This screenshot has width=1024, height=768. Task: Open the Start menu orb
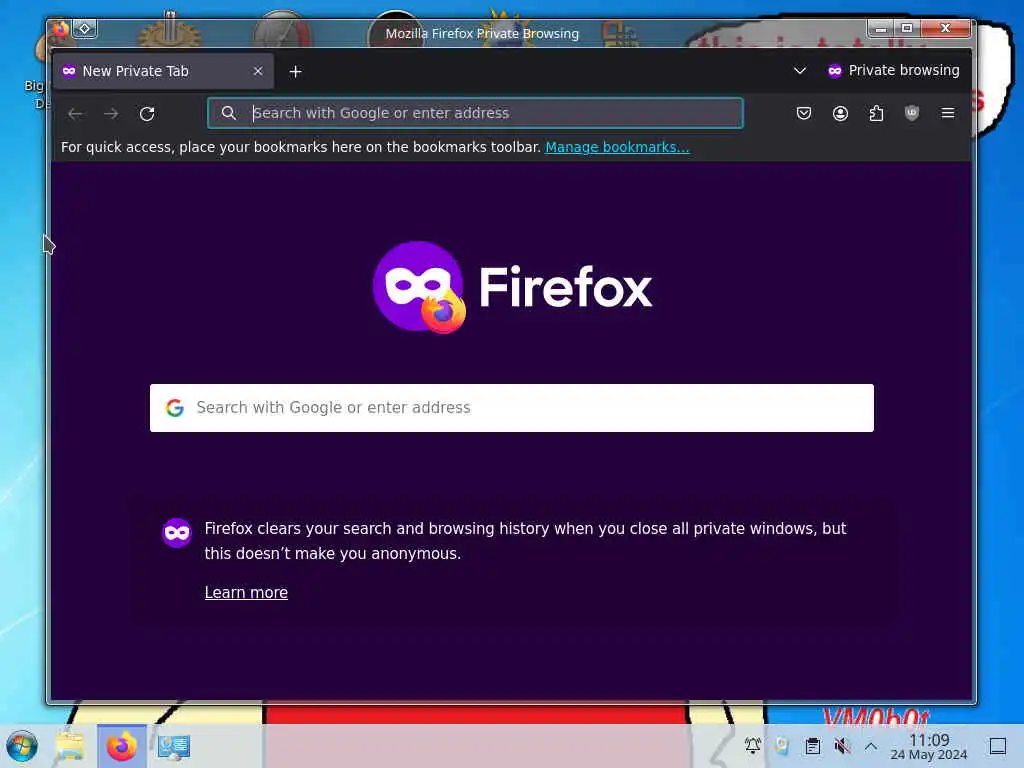click(x=22, y=746)
